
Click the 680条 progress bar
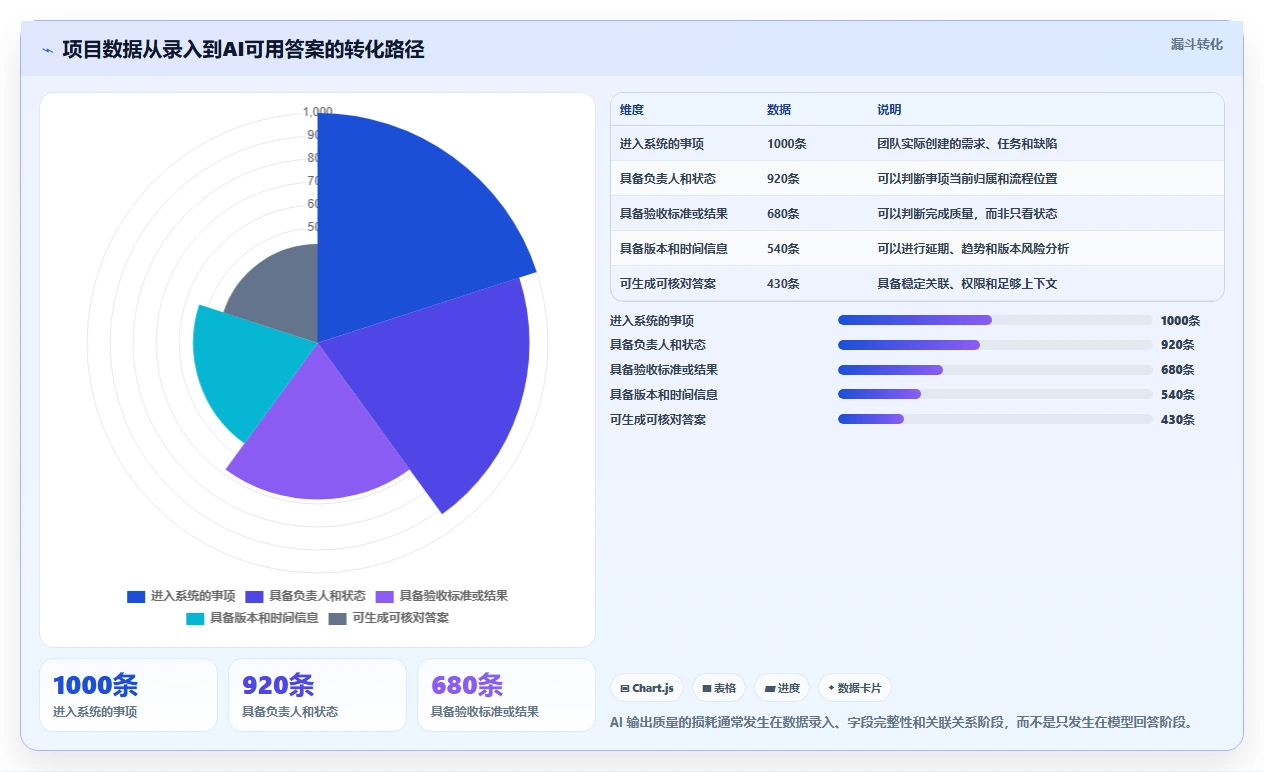pyautogui.click(x=995, y=370)
